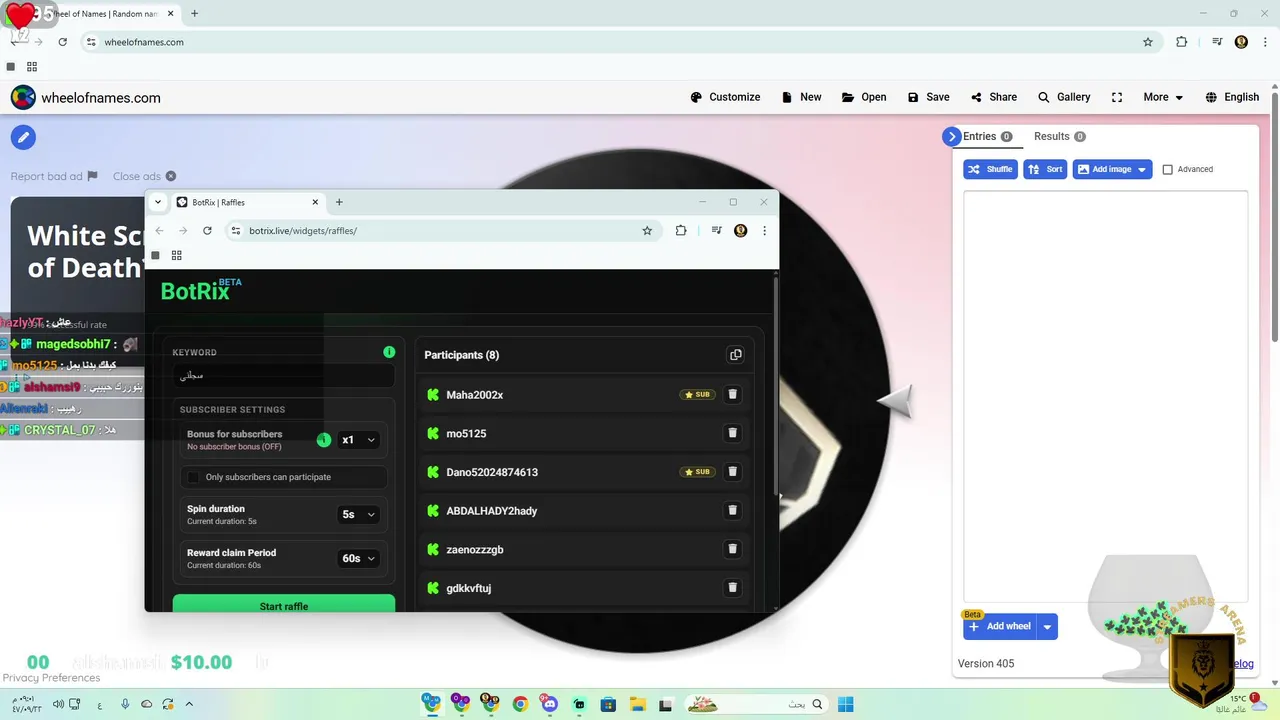Screen dimensions: 1280x720
Task: Bookmark wheelofnames.com with star icon
Action: pos(1148,42)
